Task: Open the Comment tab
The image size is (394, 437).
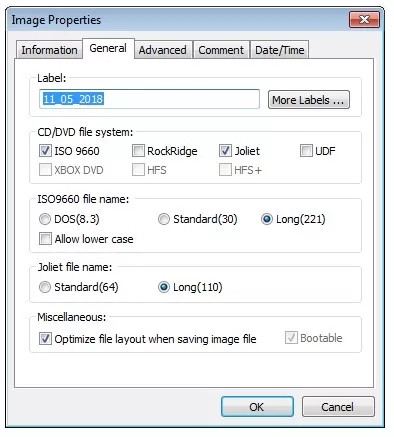Action: (221, 50)
